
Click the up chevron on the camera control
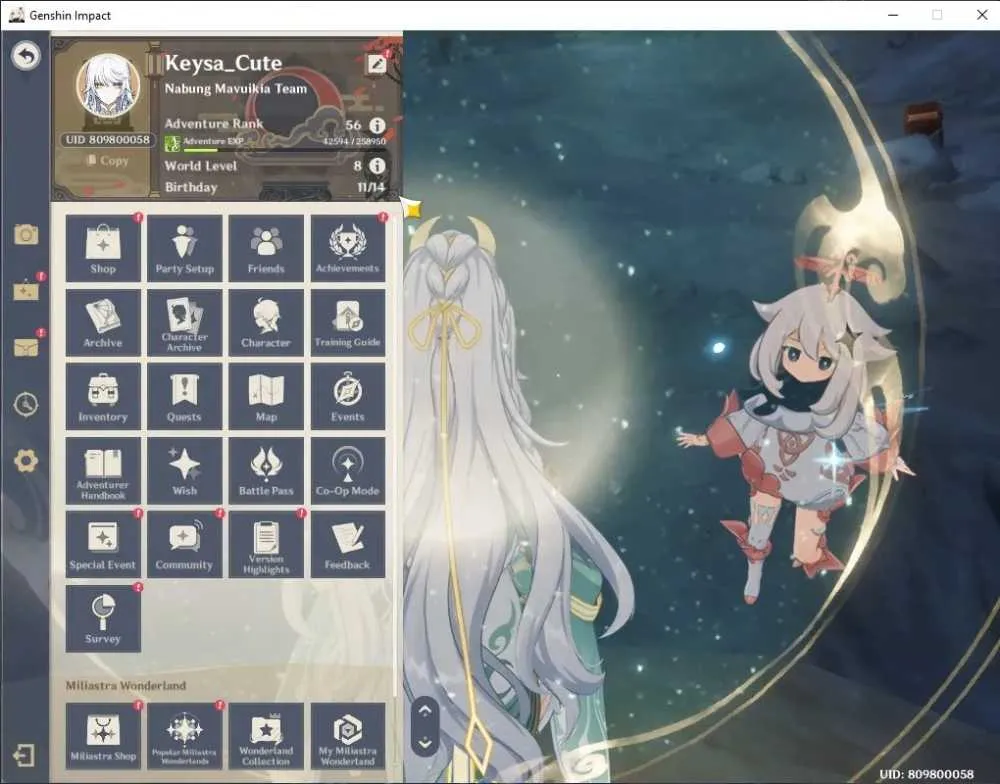425,711
